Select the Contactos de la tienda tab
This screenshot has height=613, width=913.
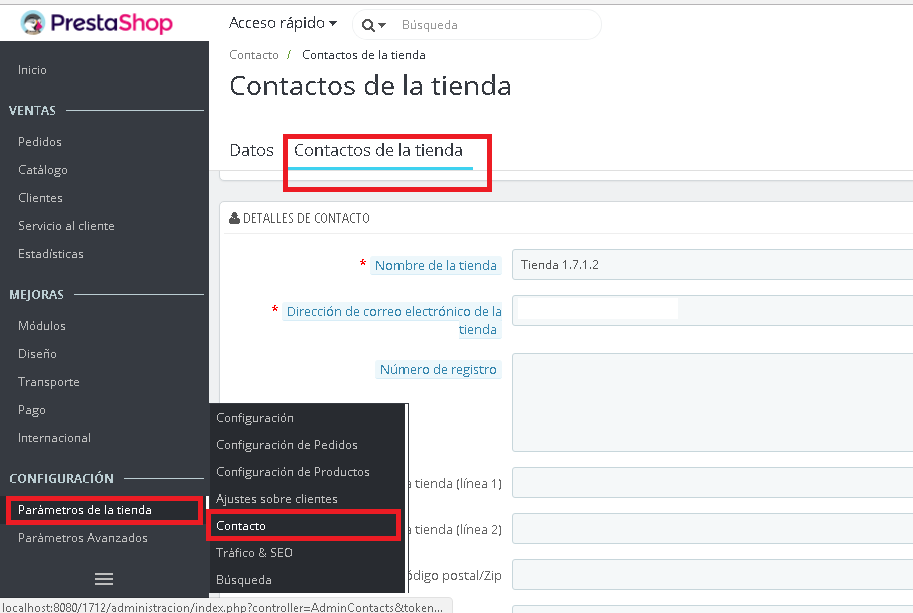pos(378,150)
